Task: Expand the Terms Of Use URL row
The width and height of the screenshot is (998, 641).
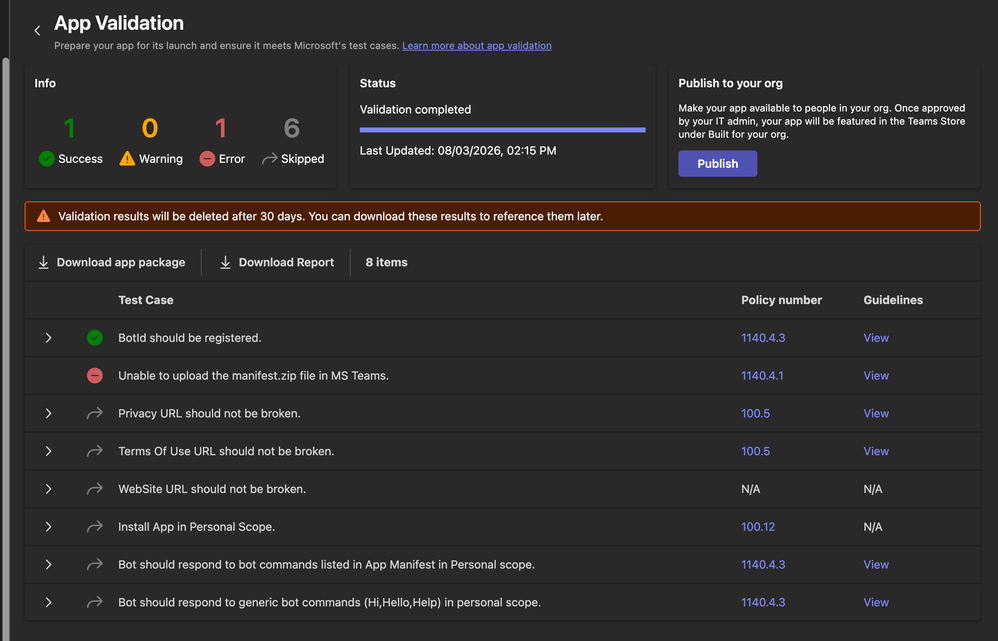Action: pos(48,451)
